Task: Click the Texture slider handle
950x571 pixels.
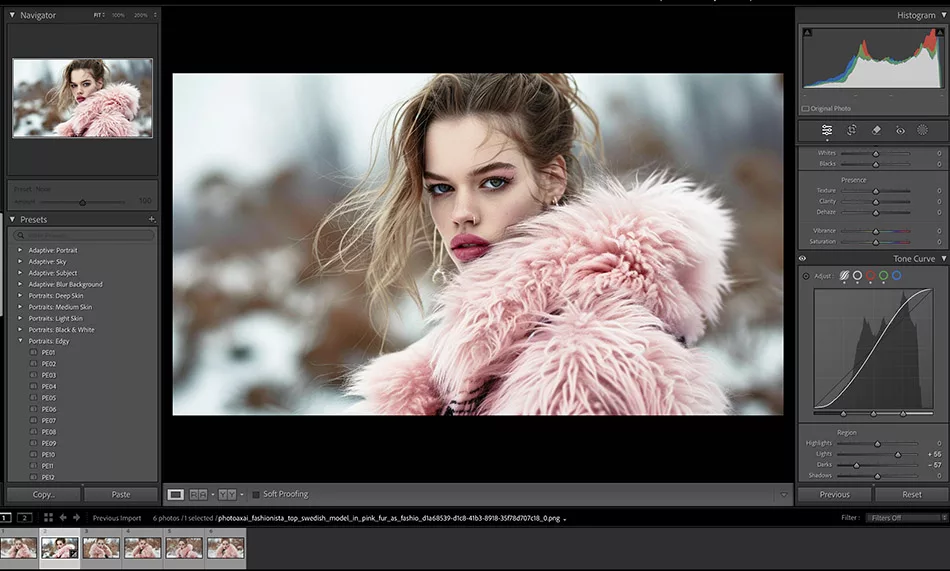Action: 875,192
